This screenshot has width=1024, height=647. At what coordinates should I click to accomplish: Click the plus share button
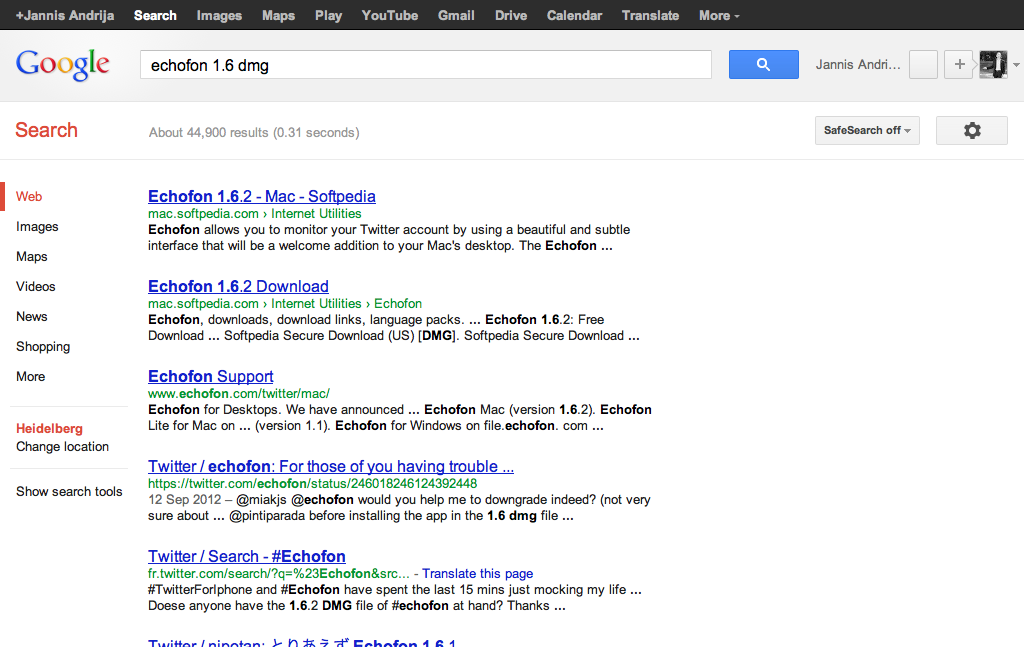click(959, 65)
